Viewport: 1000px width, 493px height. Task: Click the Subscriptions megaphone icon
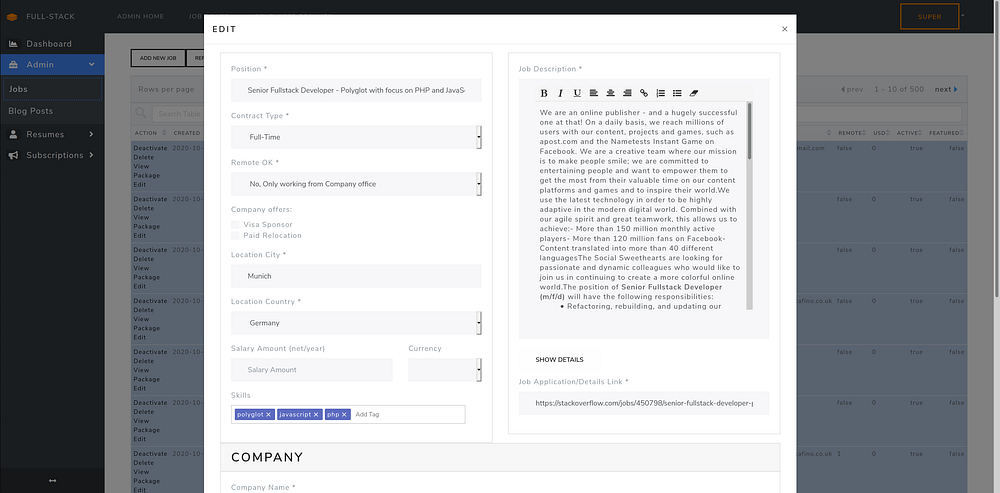click(x=13, y=156)
